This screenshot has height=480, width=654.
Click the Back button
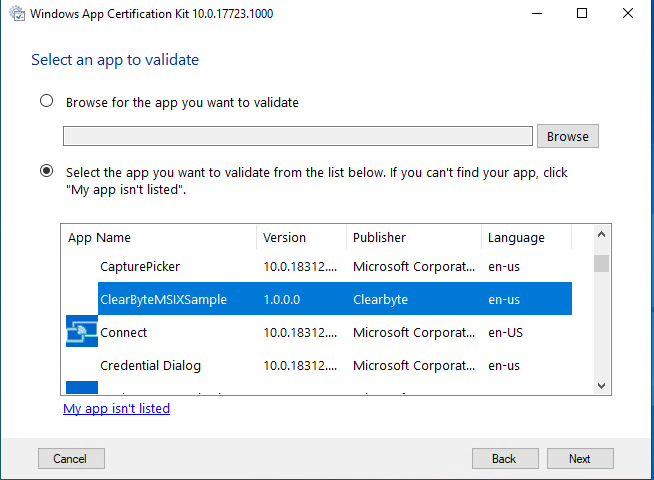[505, 458]
